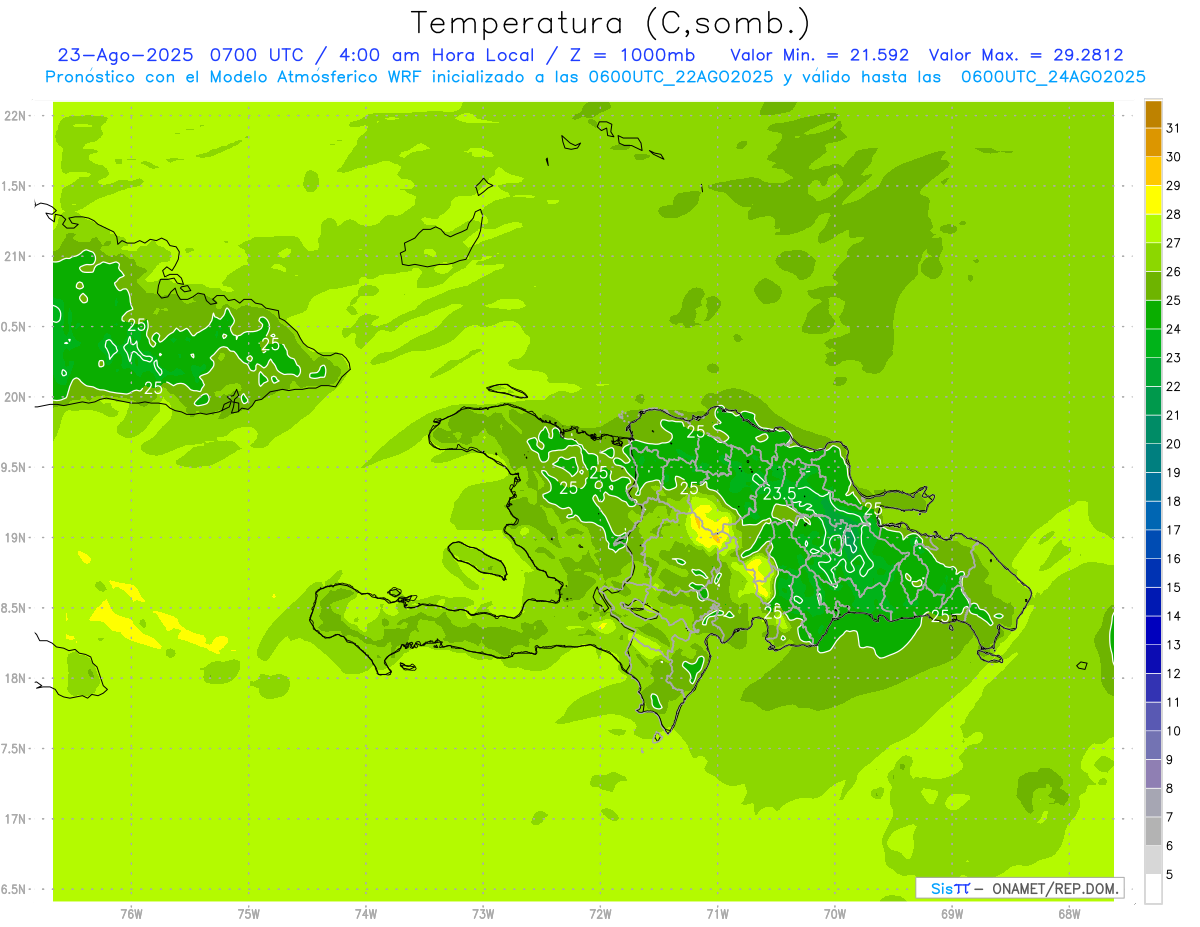This screenshot has height=927, width=1200.
Task: Click the "6" value on the color scale
Action: pyautogui.click(x=1170, y=846)
